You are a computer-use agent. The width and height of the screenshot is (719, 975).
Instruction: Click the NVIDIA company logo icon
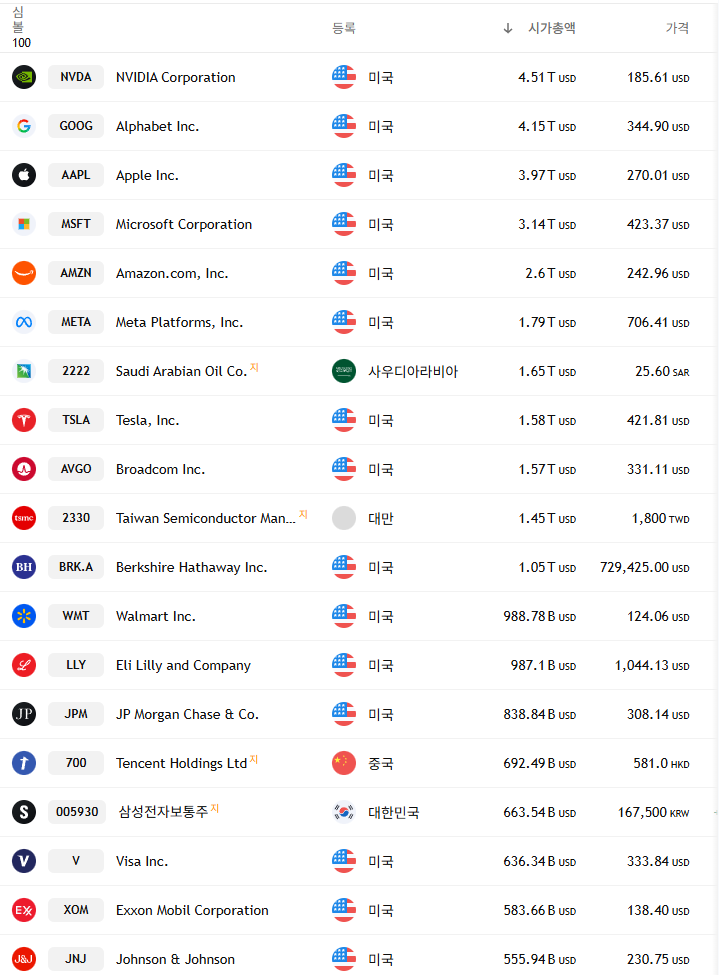coord(24,77)
